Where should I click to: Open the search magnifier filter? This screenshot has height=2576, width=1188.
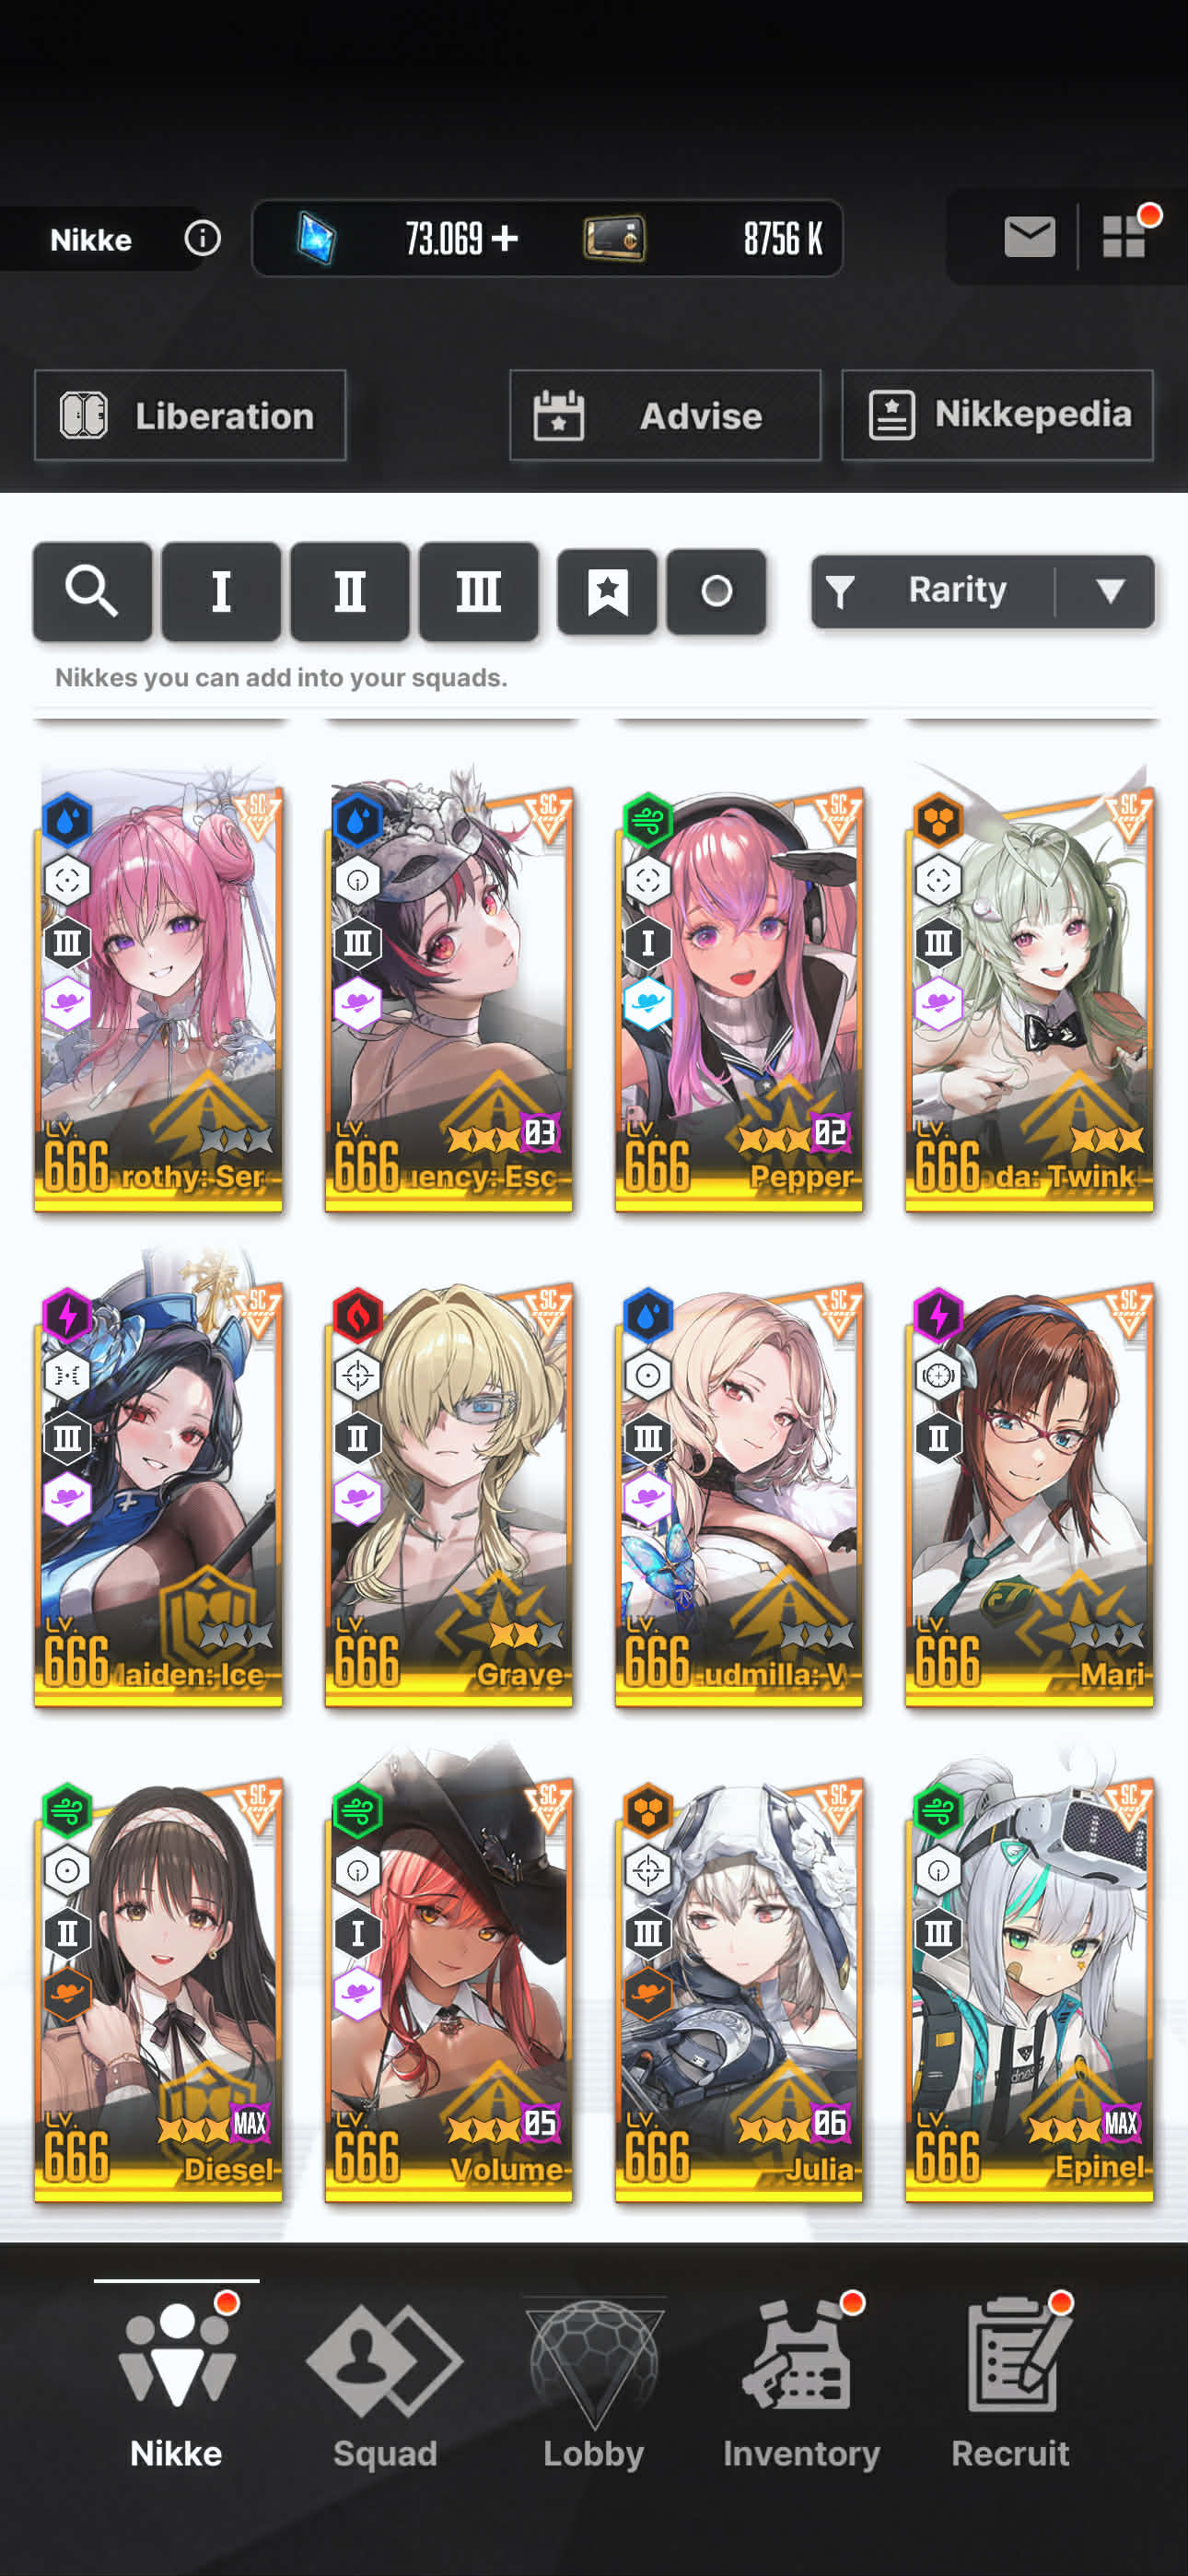[x=92, y=591]
